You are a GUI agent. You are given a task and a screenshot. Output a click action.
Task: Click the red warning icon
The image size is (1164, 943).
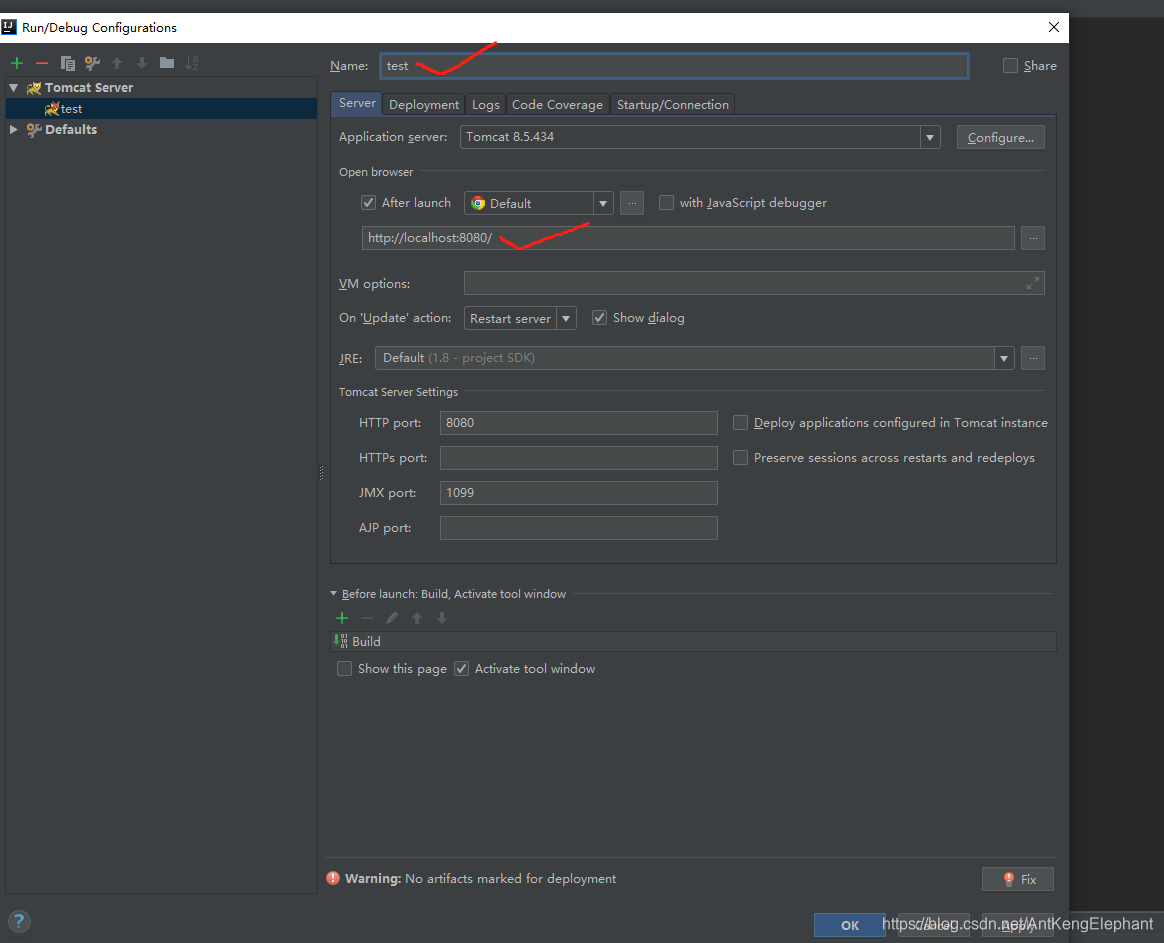(x=333, y=878)
